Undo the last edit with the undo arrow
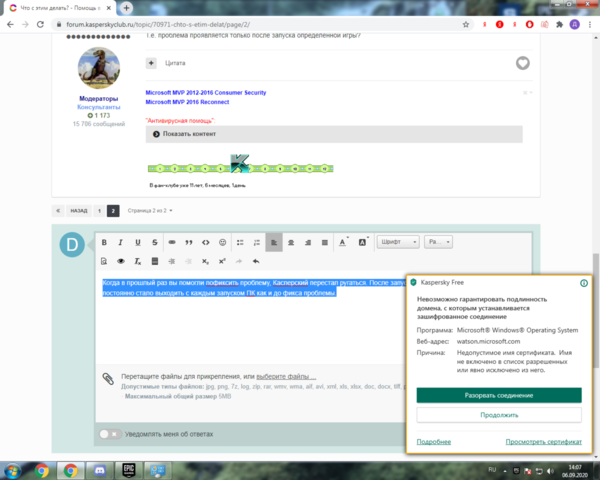Viewport: 600px width, 480px height. click(256, 261)
